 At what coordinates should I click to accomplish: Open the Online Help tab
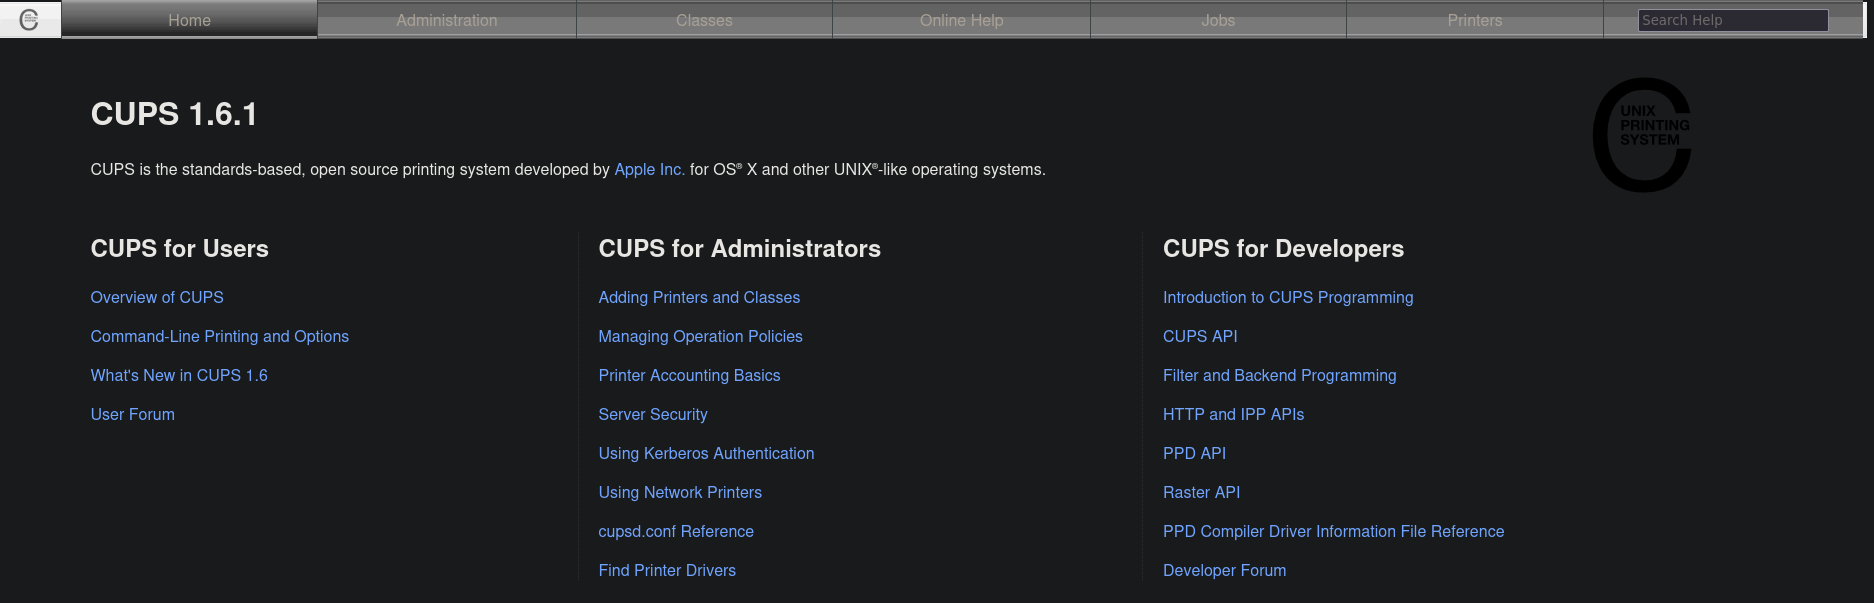[x=961, y=20]
